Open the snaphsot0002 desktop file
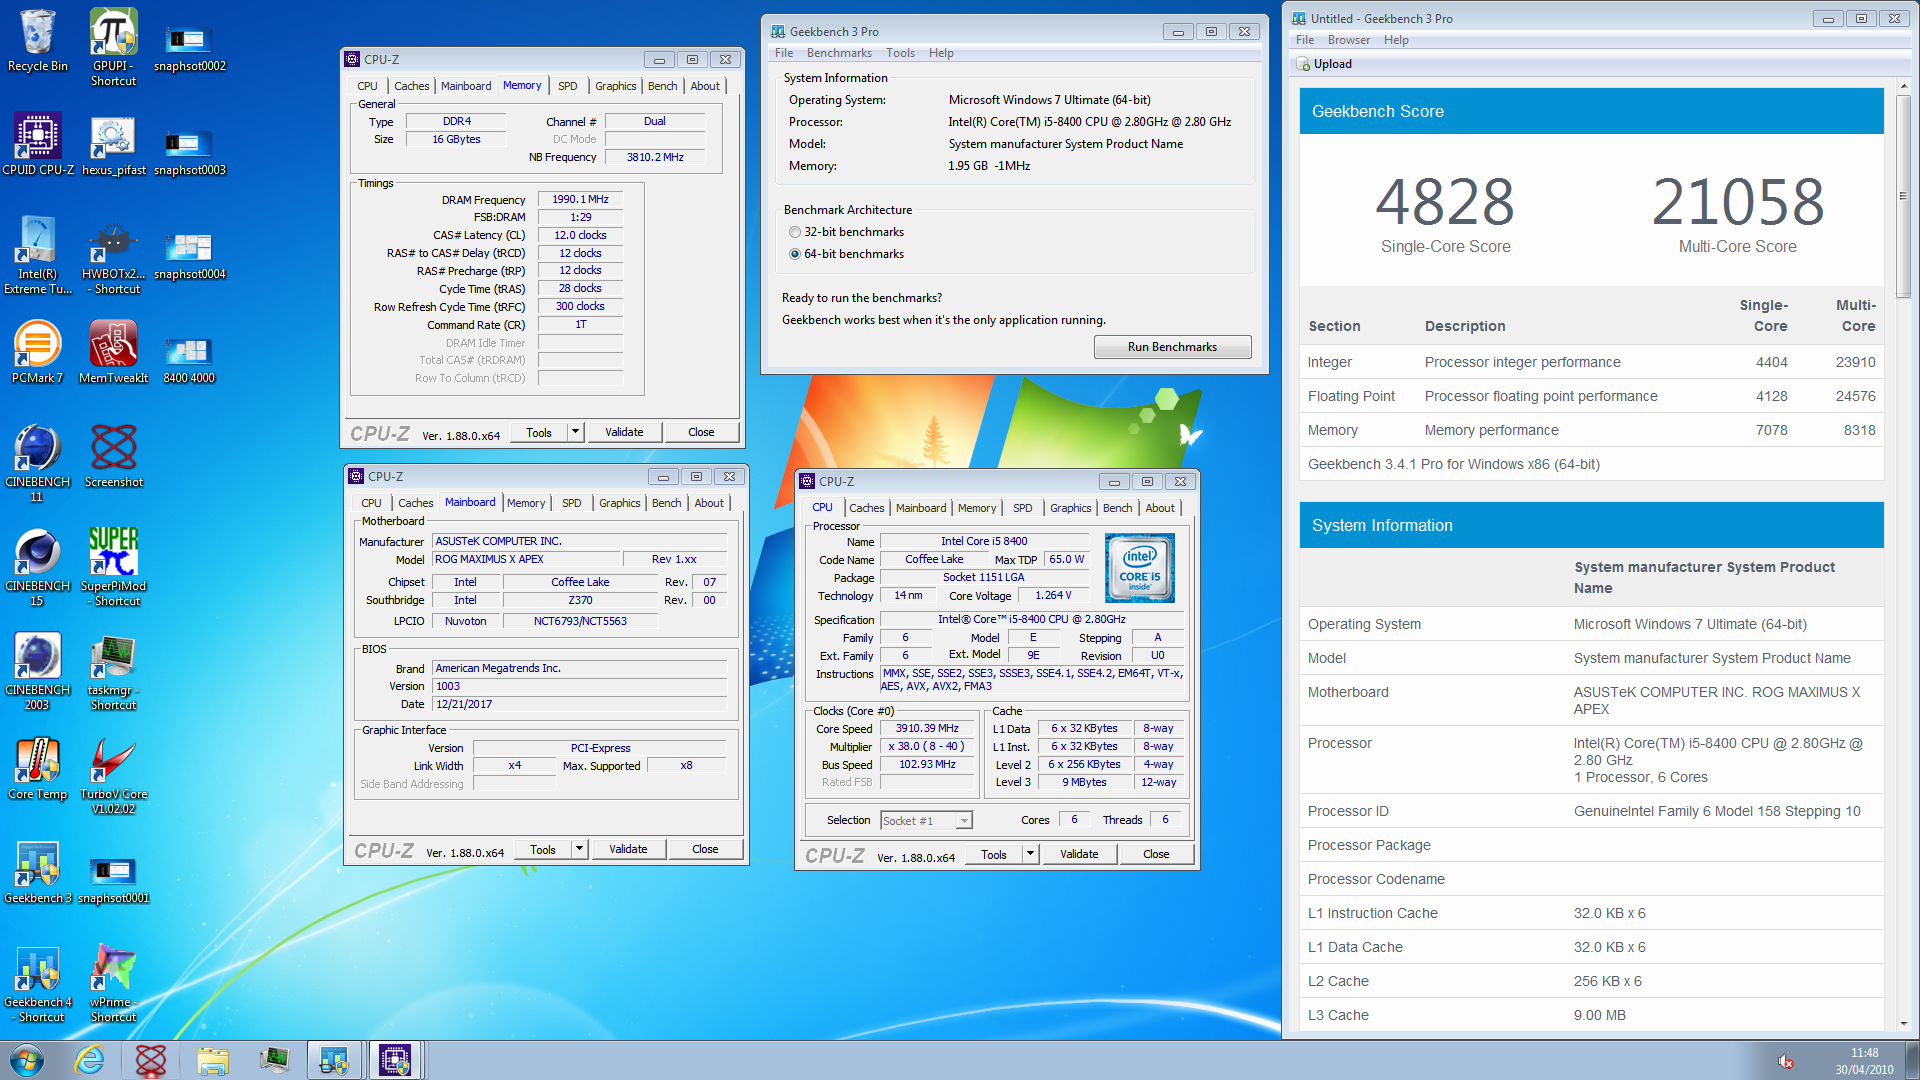 (x=189, y=47)
